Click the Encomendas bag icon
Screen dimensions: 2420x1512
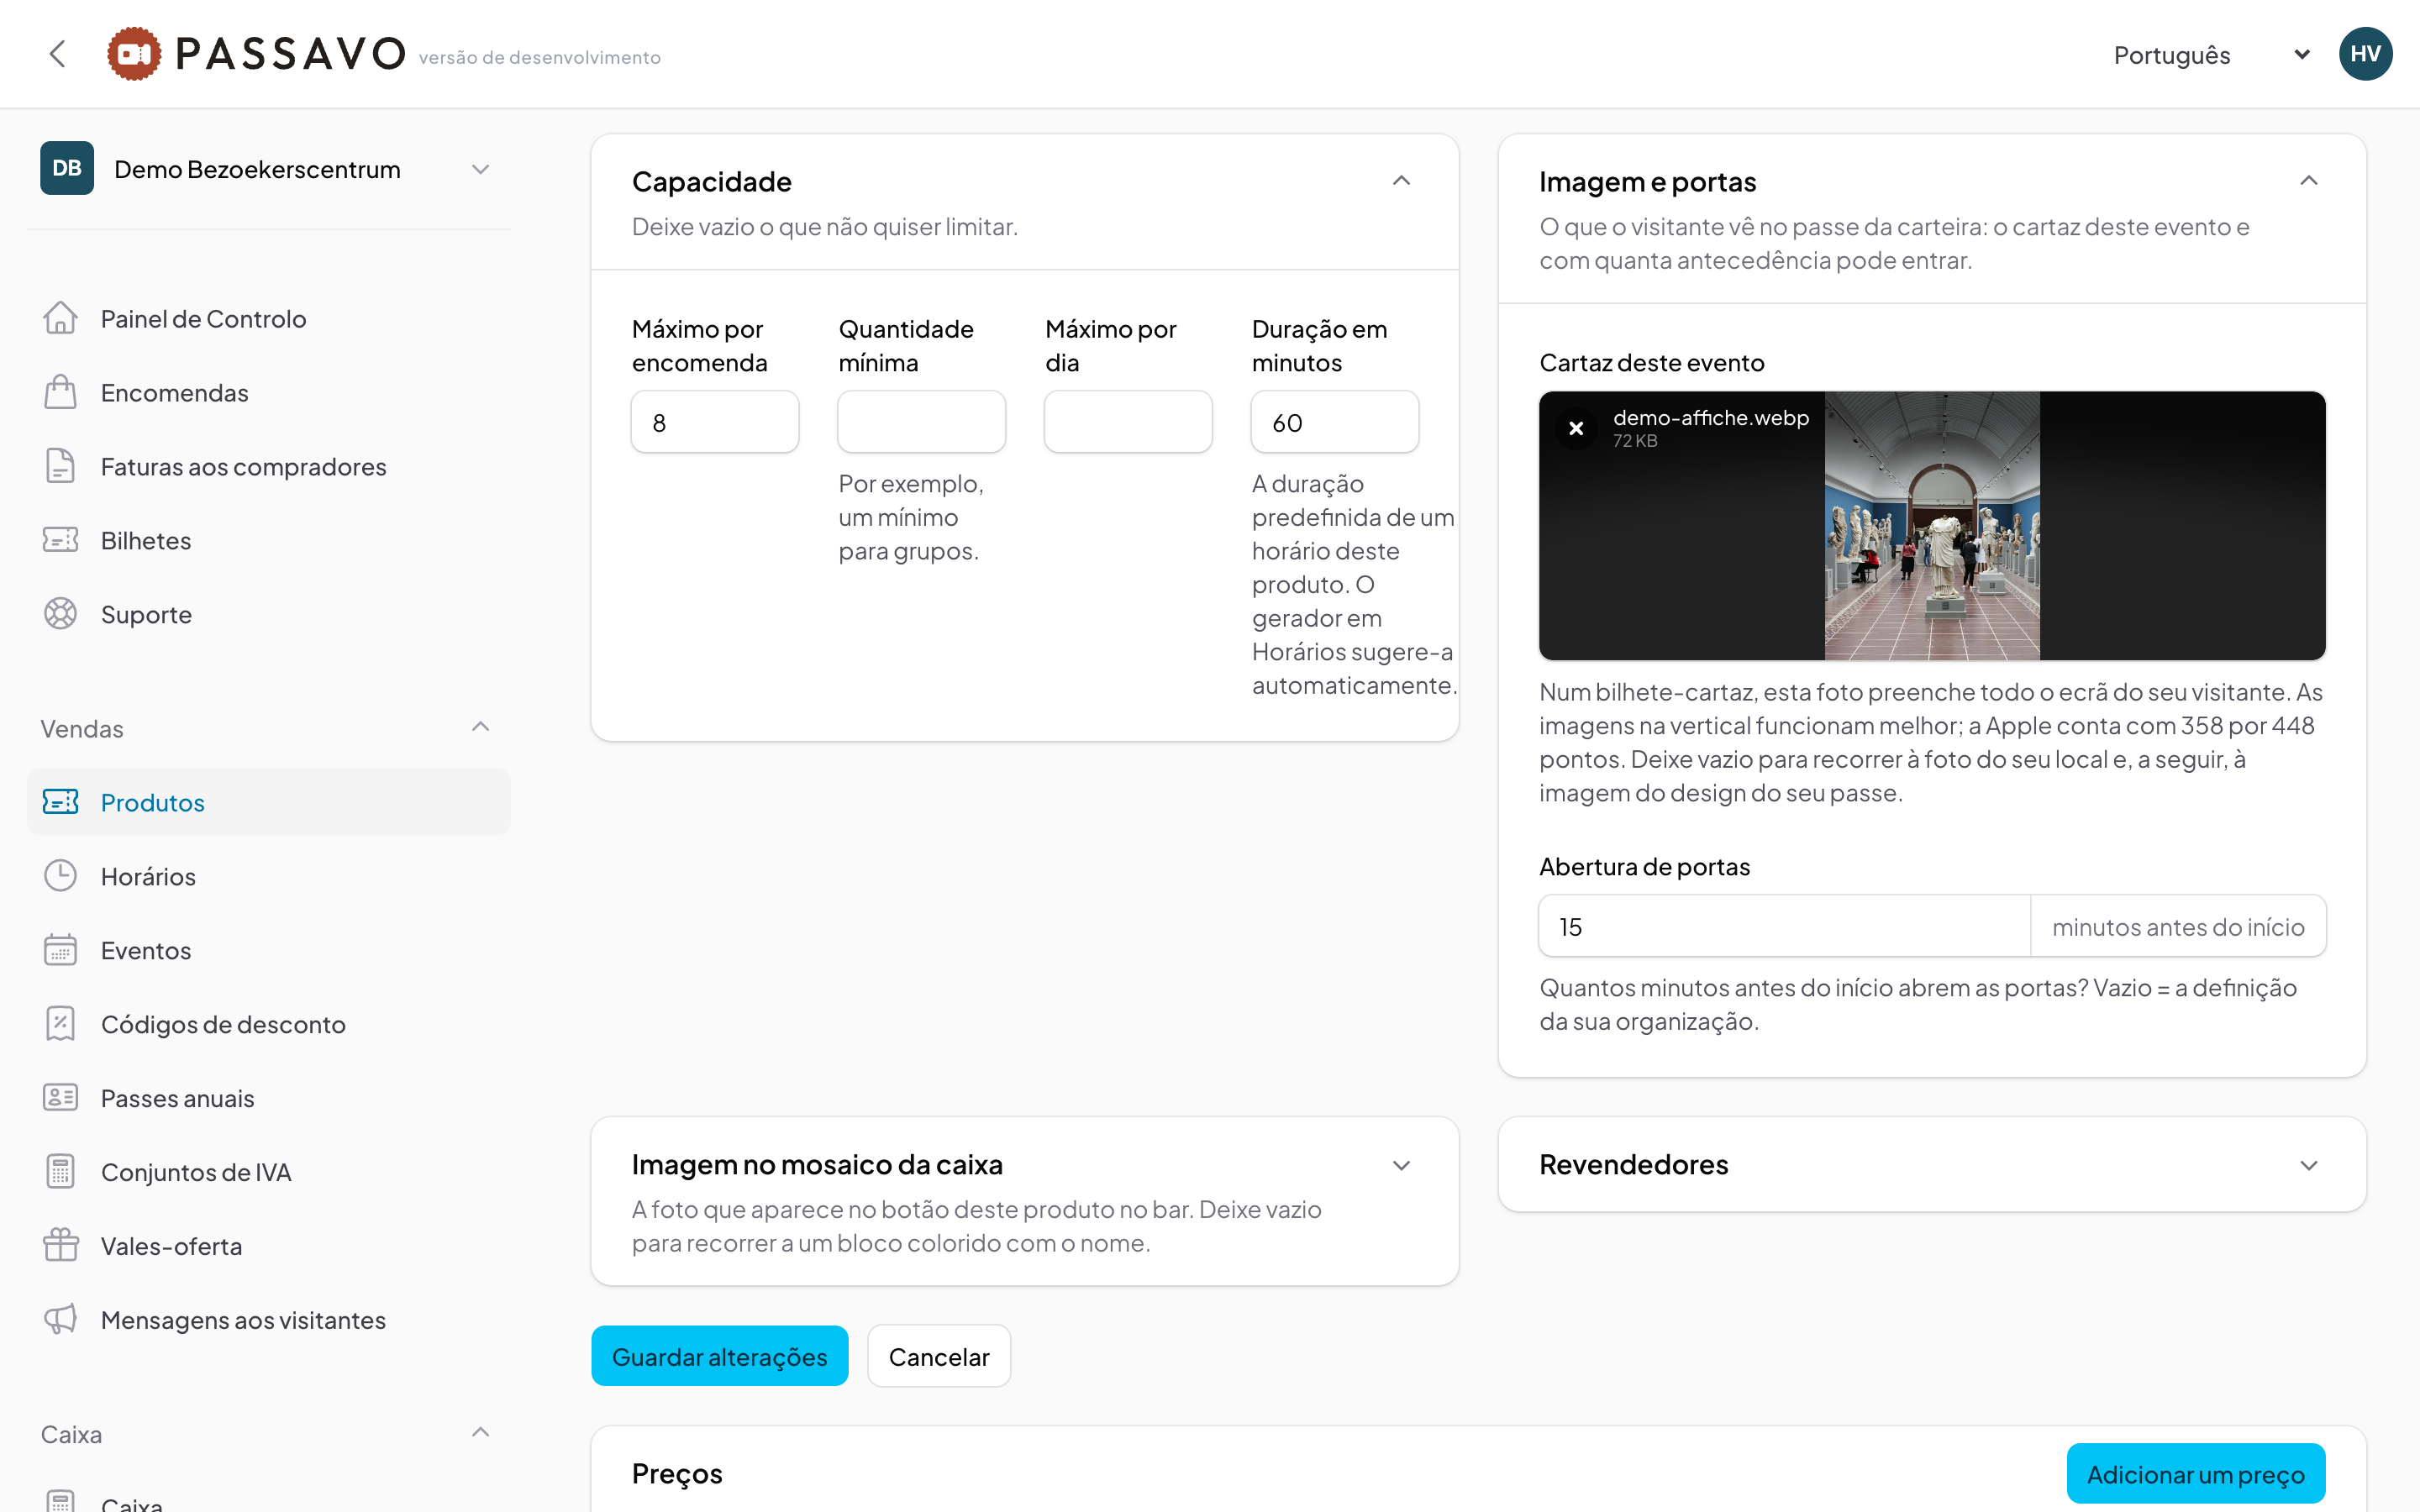(x=60, y=392)
